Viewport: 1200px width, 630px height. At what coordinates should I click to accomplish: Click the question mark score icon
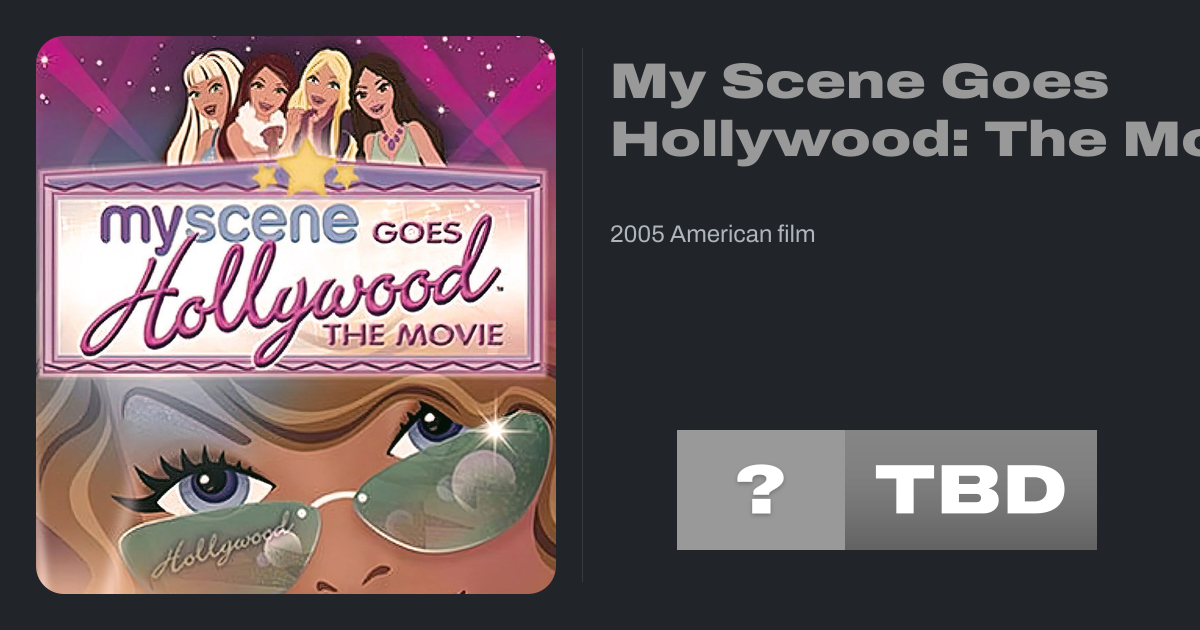tap(760, 490)
